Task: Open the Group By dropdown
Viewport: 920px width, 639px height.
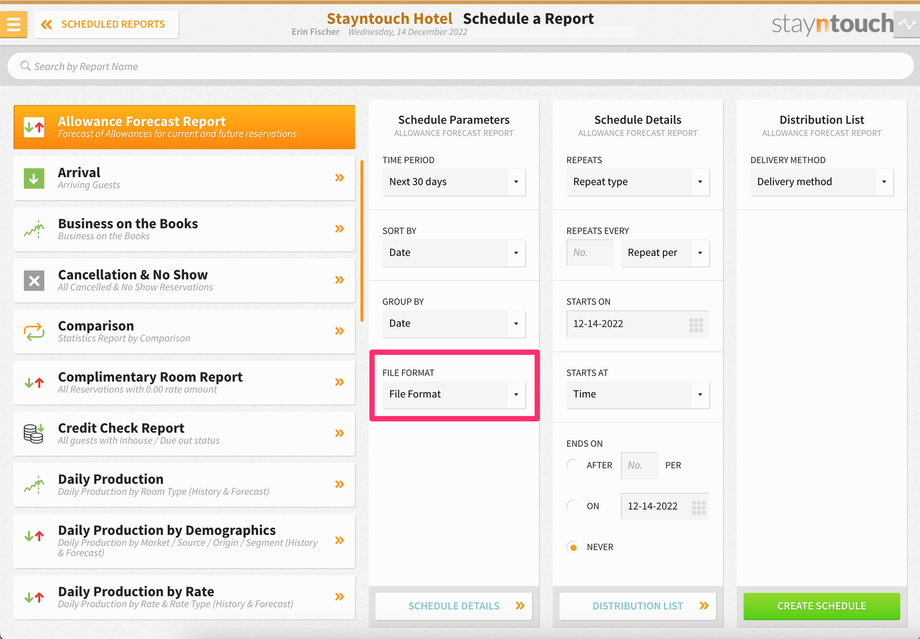Action: click(x=454, y=323)
